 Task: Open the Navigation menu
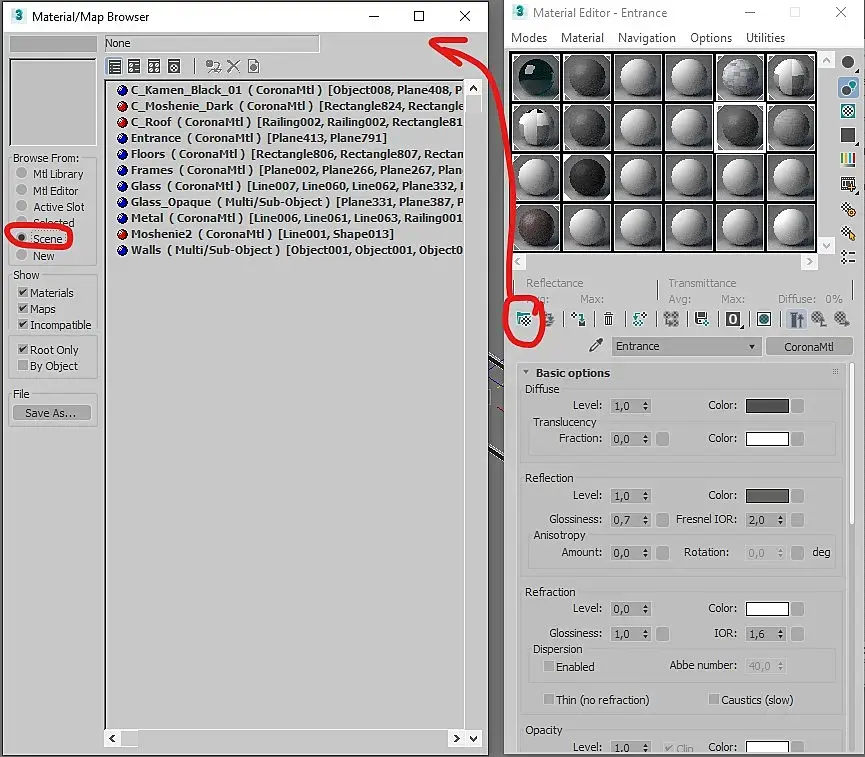647,38
